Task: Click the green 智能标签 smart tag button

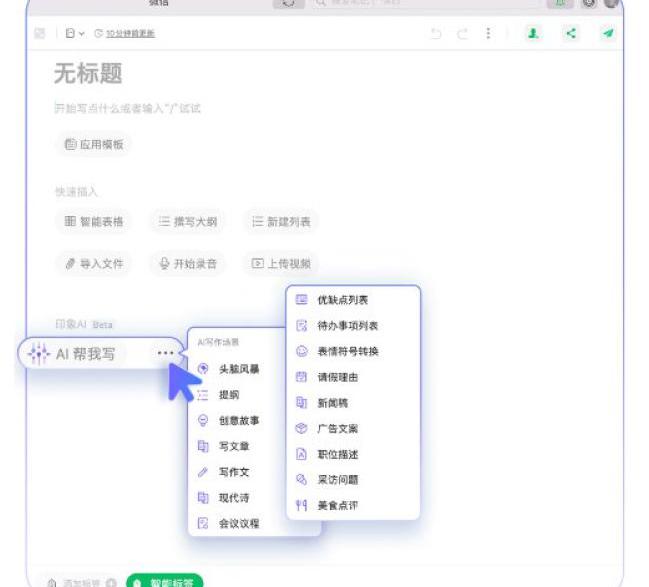Action: [165, 581]
